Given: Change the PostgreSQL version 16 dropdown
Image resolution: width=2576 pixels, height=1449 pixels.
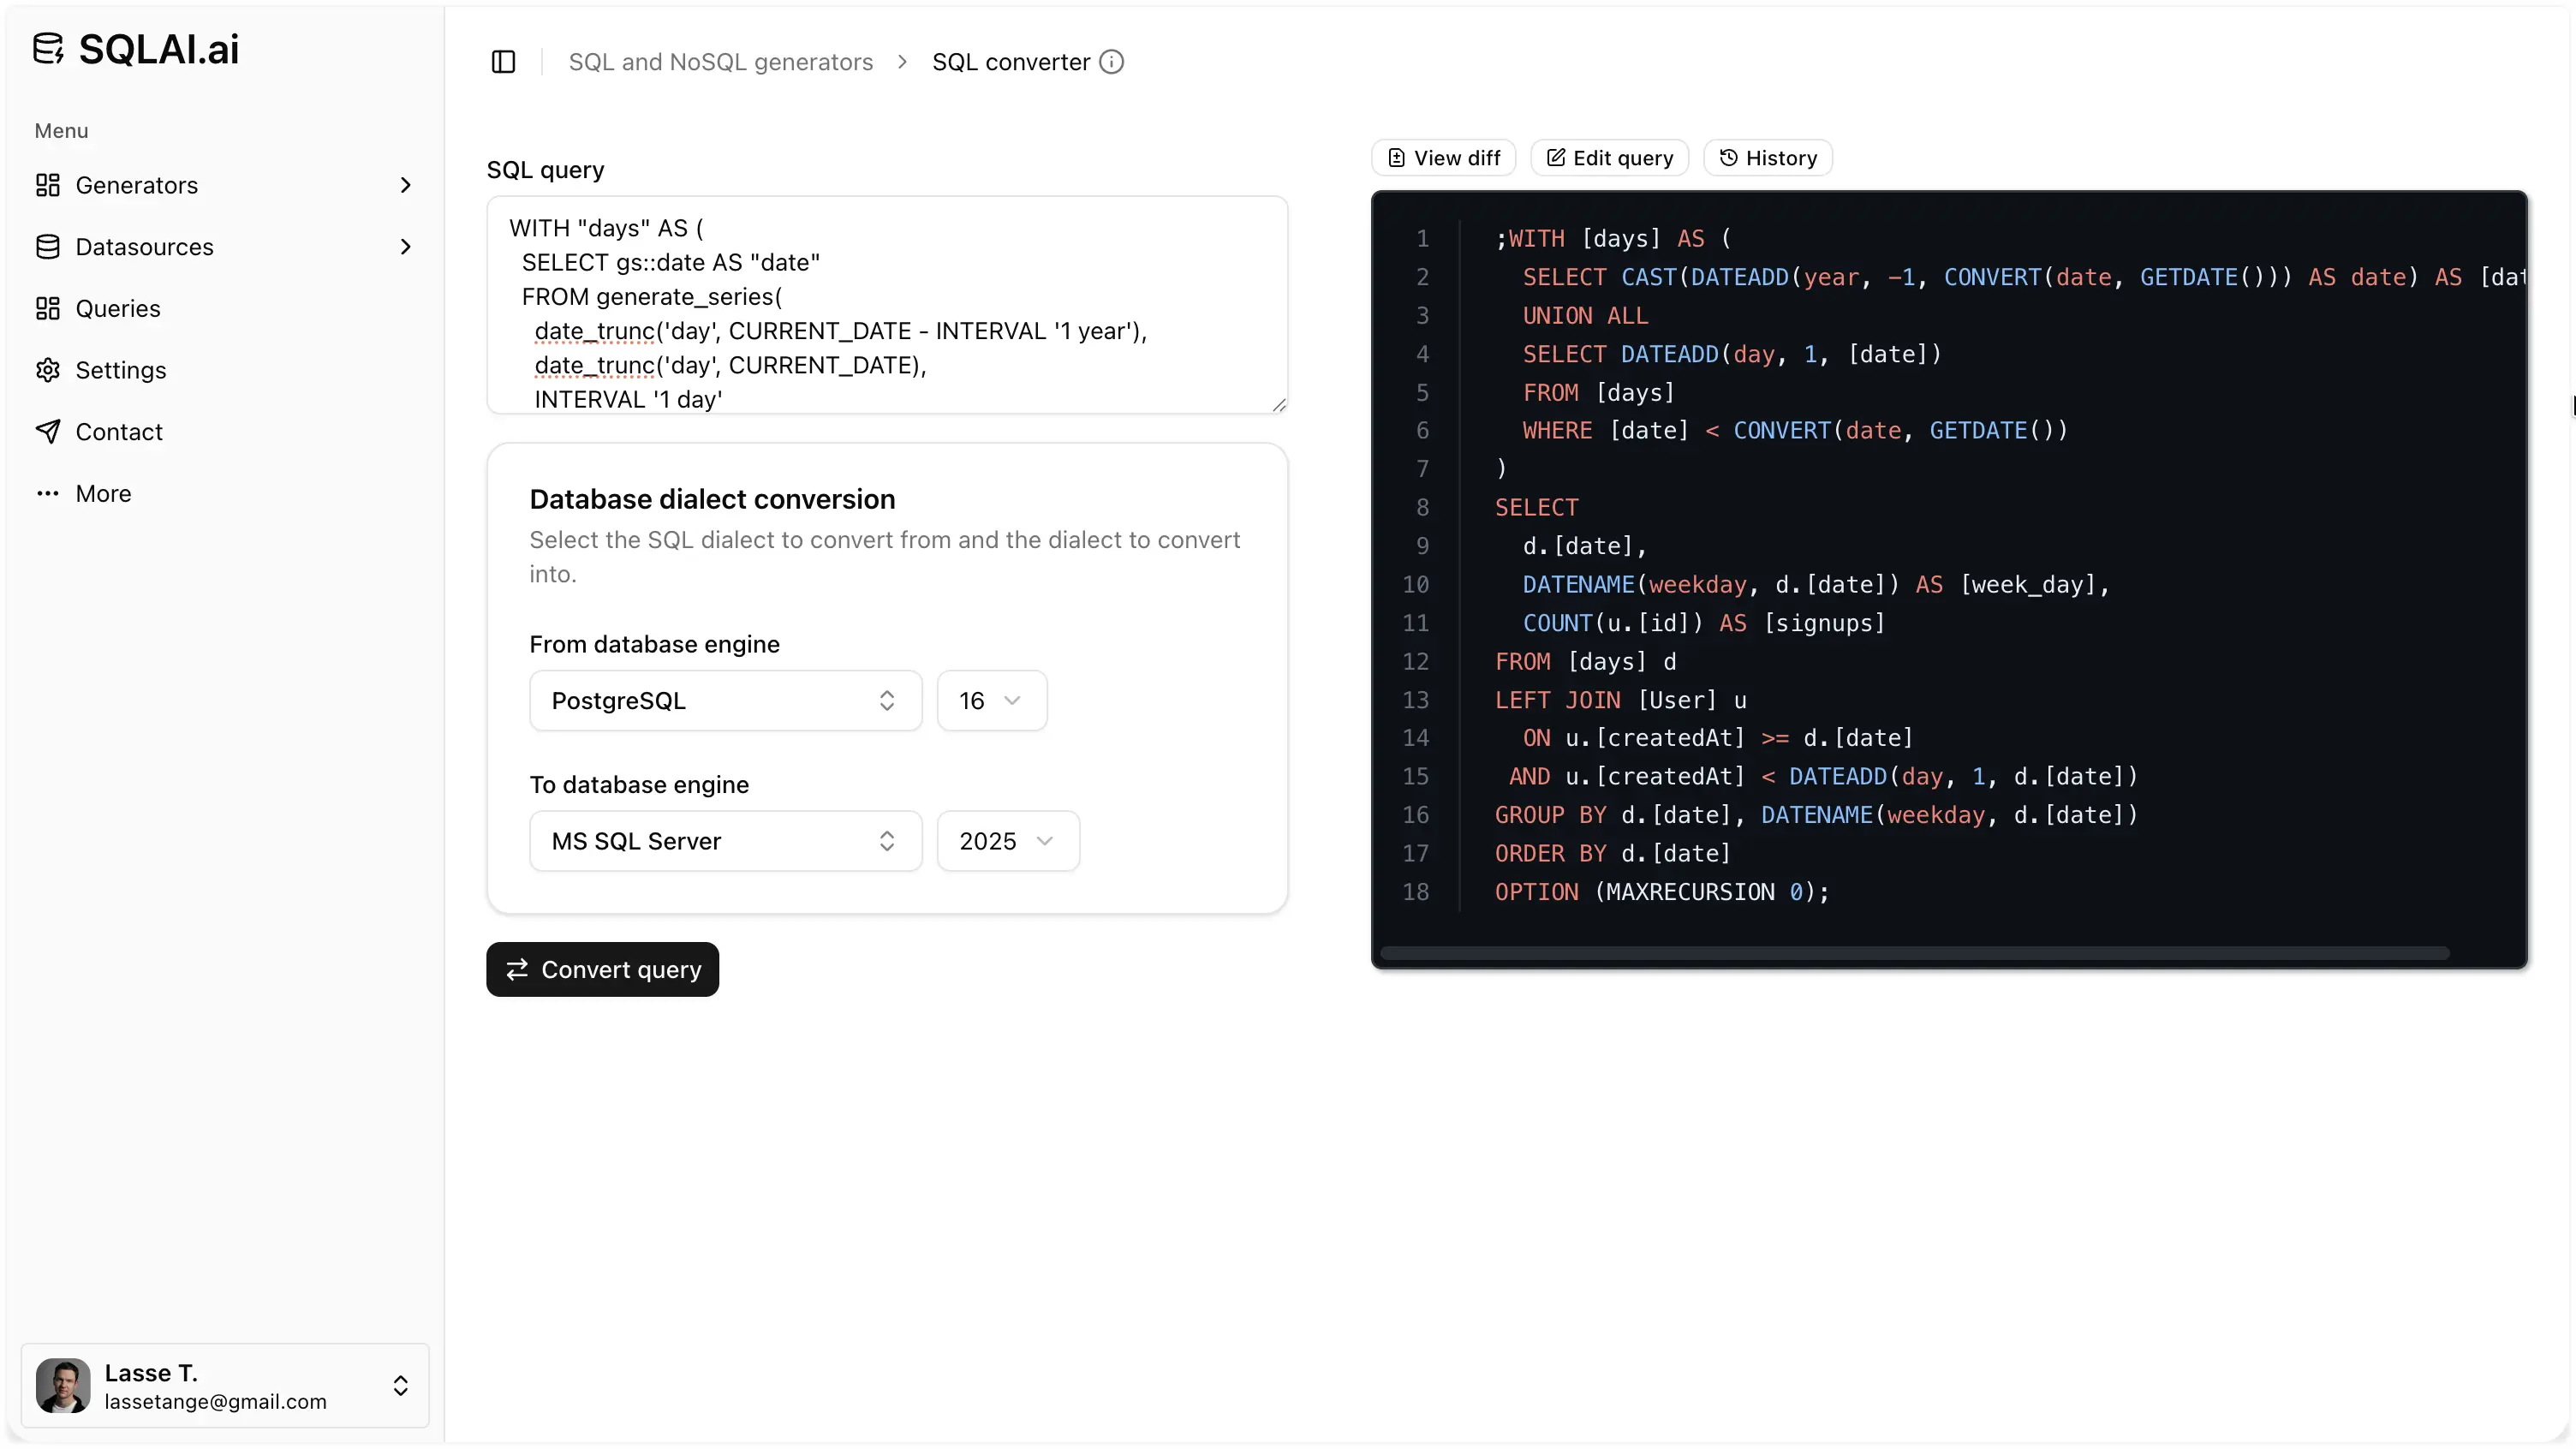Looking at the screenshot, I should pyautogui.click(x=991, y=700).
